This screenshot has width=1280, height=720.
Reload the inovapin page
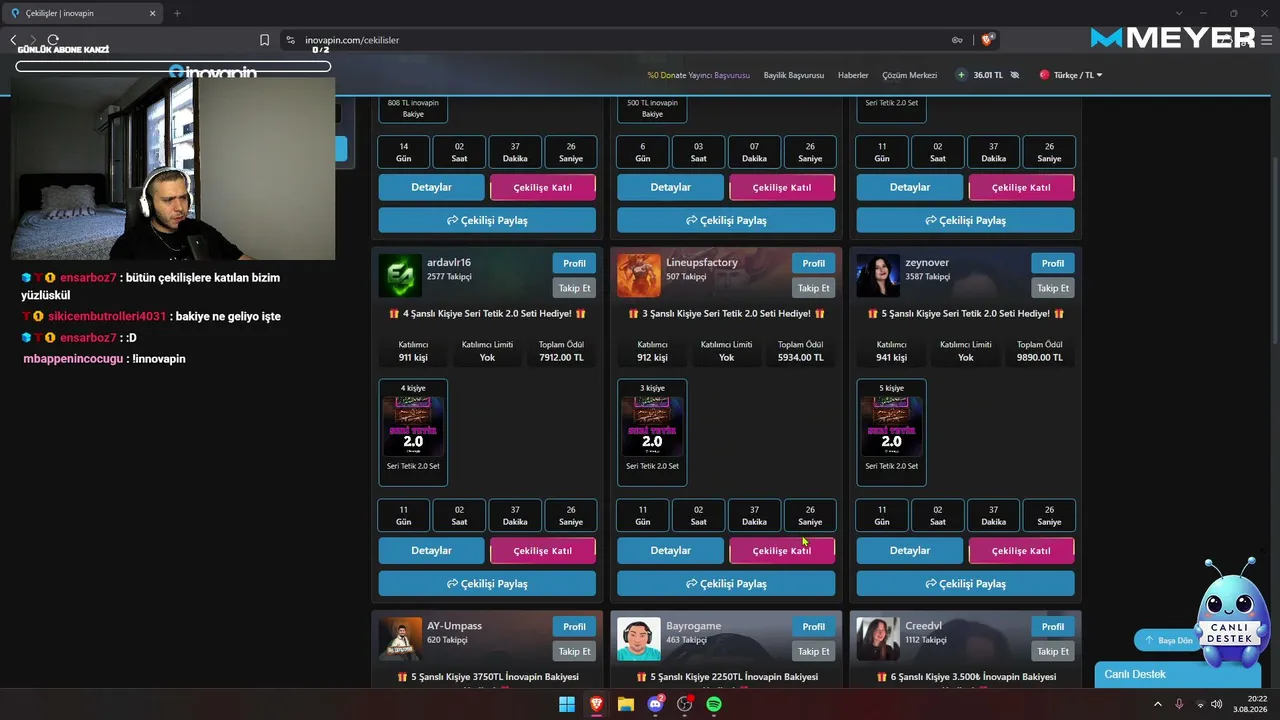53,40
